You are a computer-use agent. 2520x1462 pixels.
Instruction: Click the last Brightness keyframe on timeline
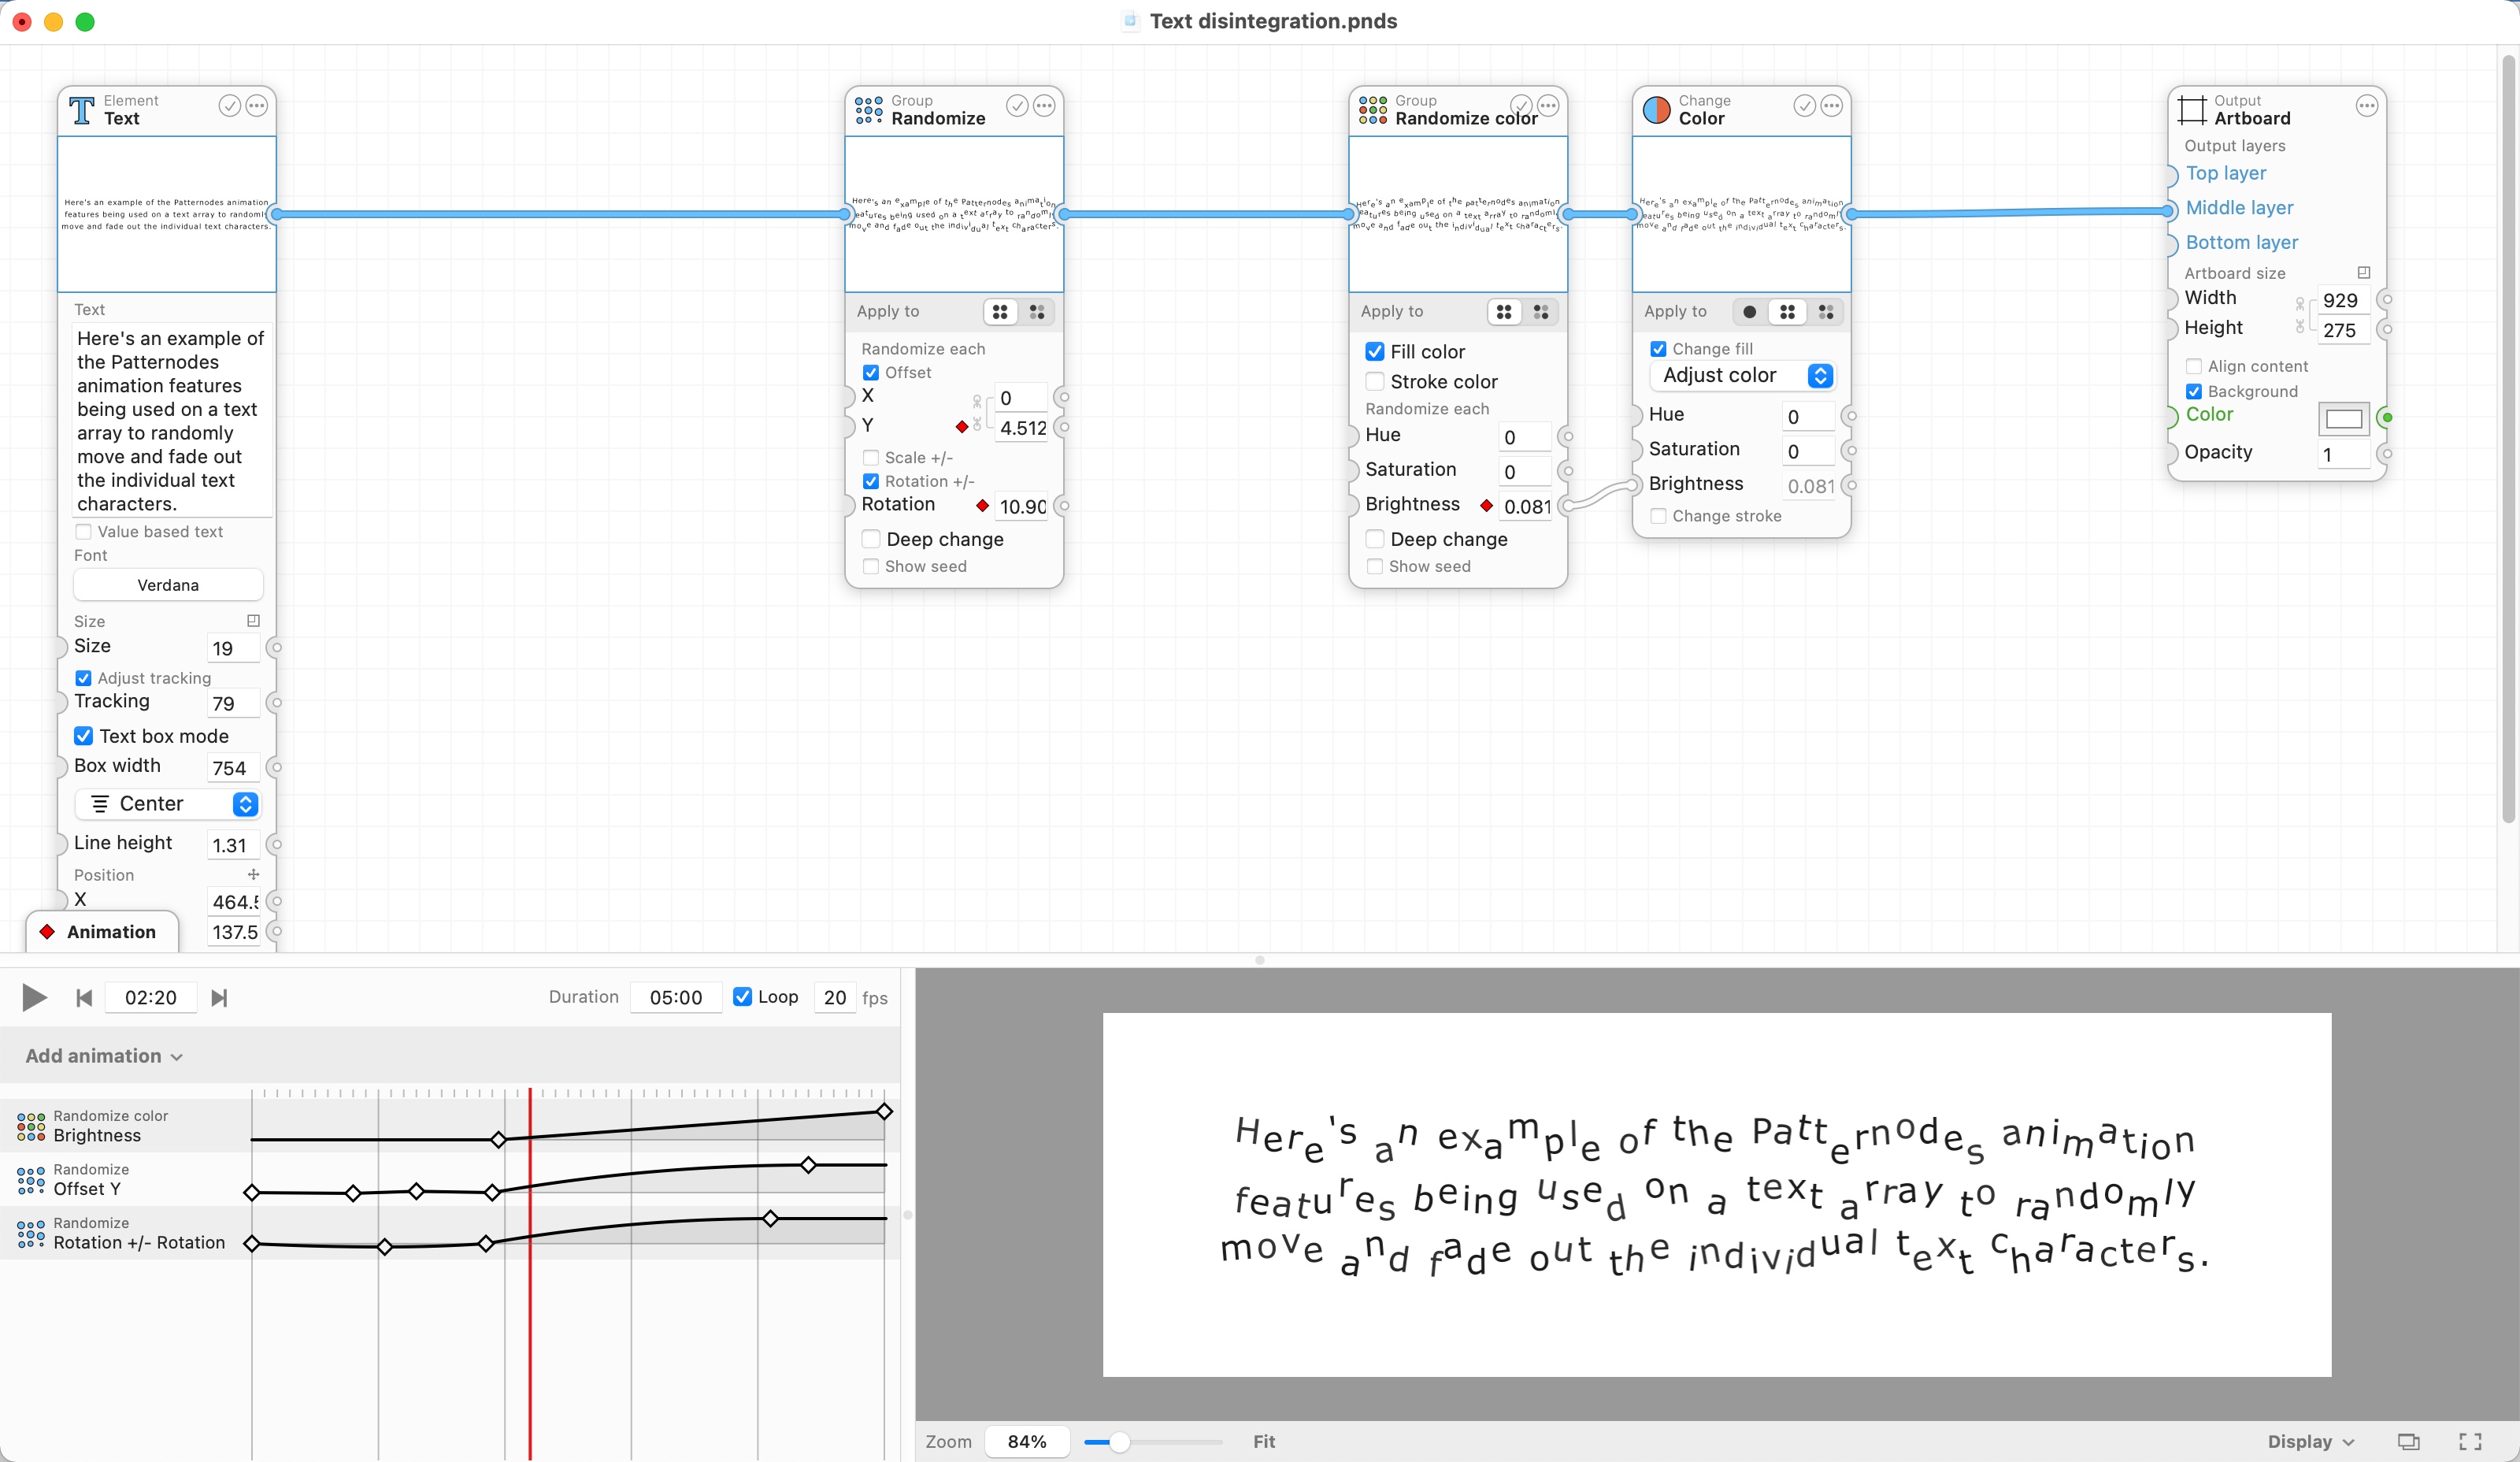point(884,1111)
